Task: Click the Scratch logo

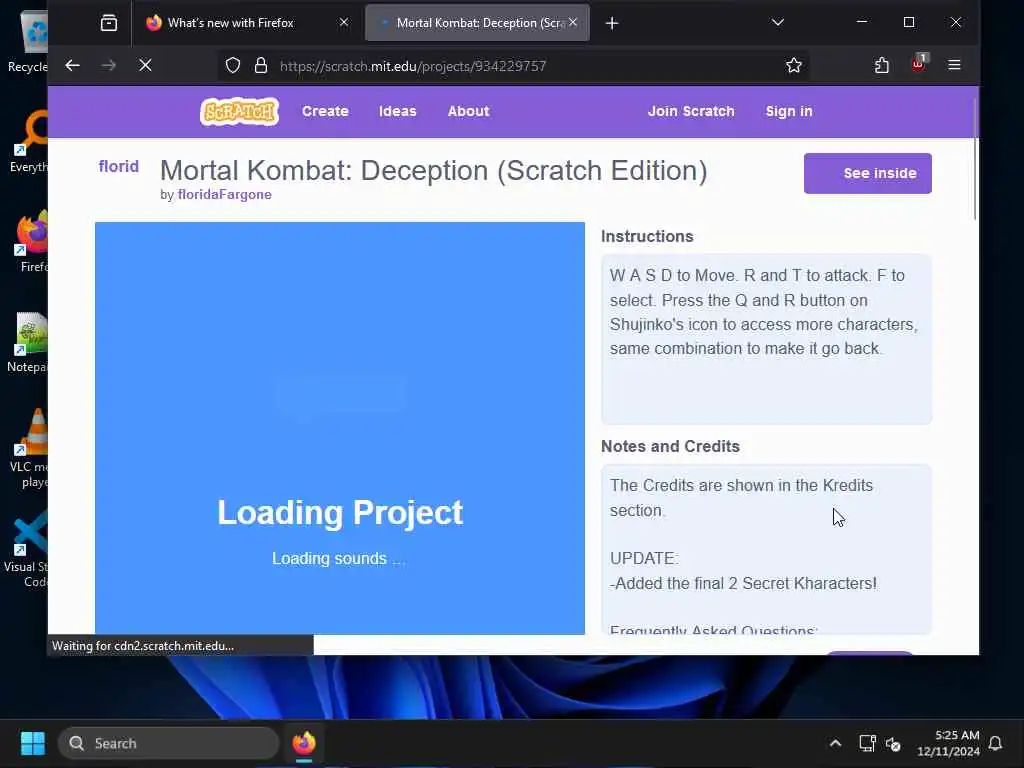Action: pyautogui.click(x=240, y=112)
